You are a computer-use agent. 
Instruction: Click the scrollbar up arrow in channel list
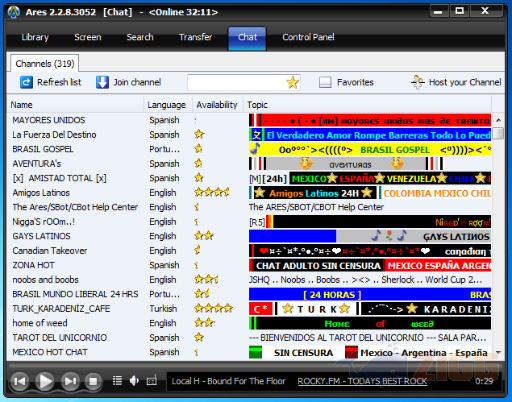click(x=498, y=120)
